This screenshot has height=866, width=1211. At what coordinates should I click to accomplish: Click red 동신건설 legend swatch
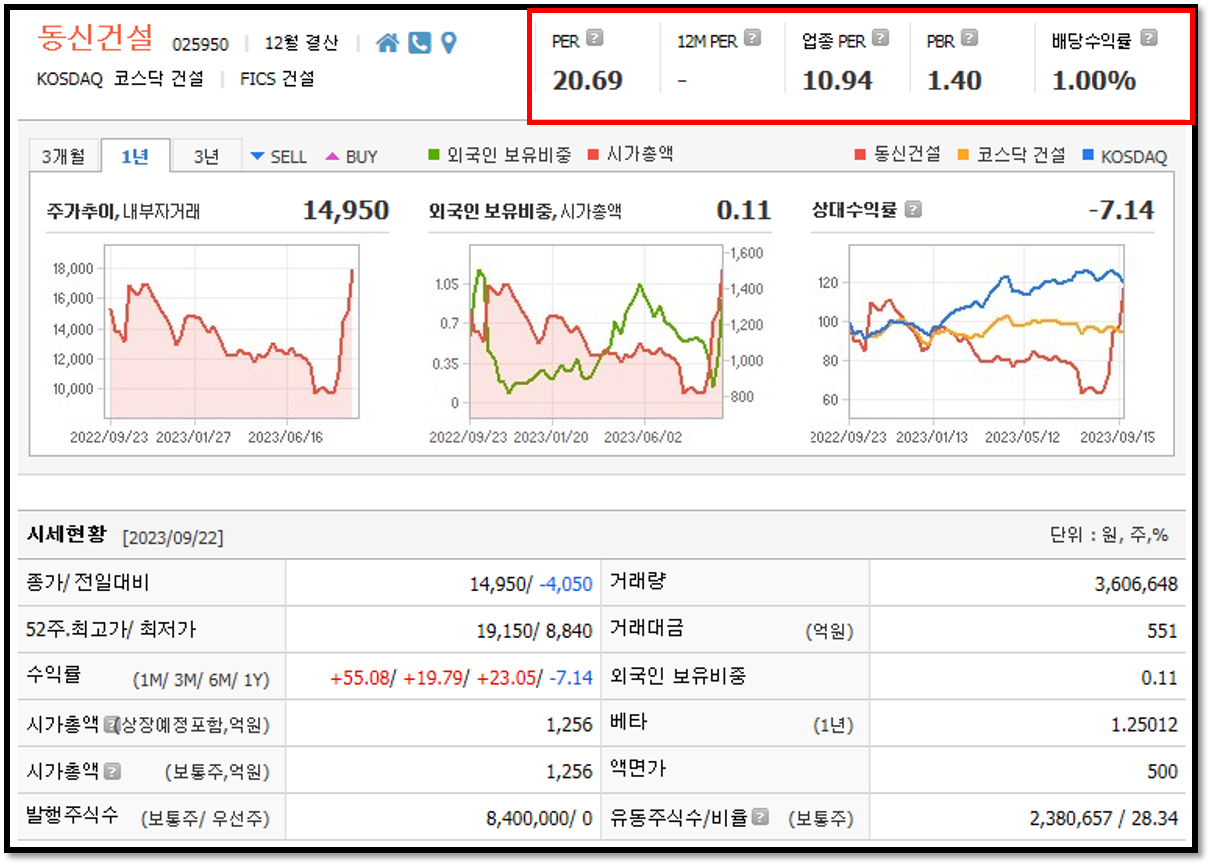(861, 155)
